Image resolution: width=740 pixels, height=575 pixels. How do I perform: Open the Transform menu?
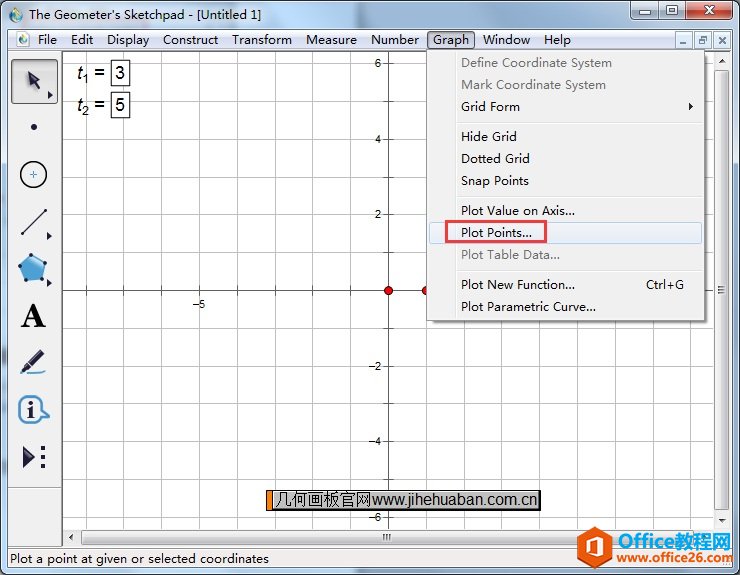(x=262, y=40)
